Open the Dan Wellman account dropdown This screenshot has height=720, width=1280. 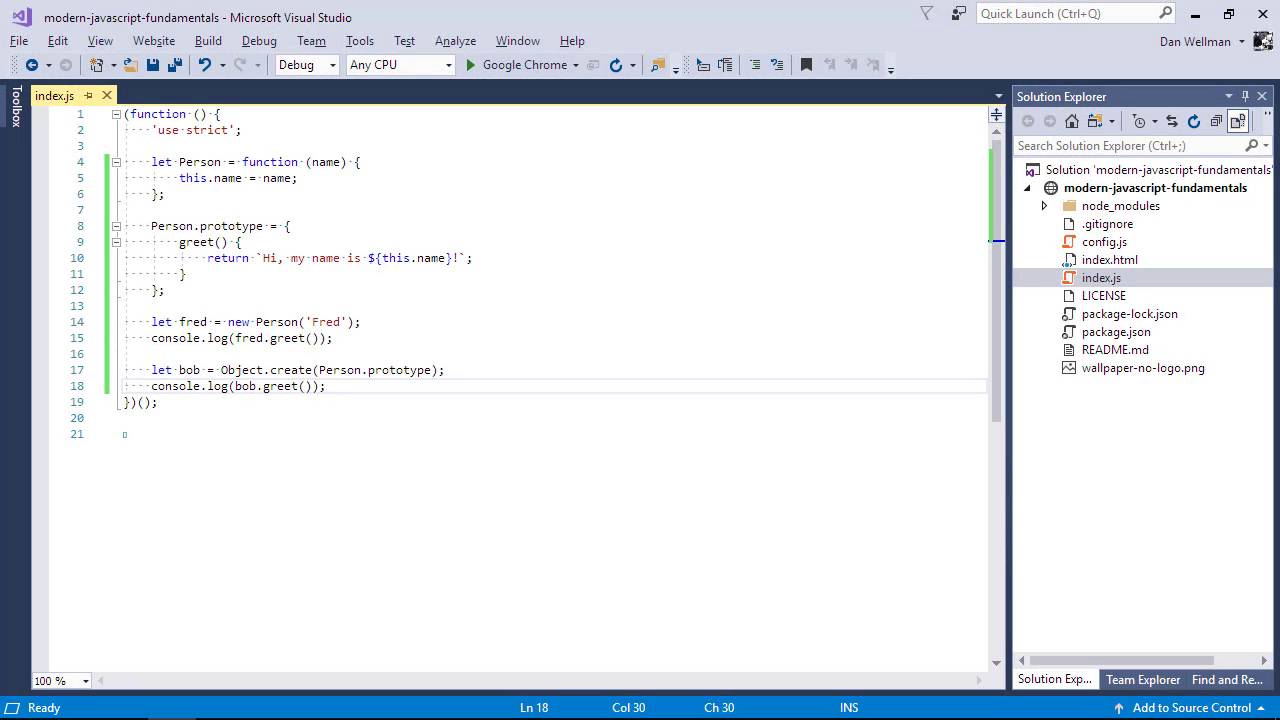coord(1242,41)
